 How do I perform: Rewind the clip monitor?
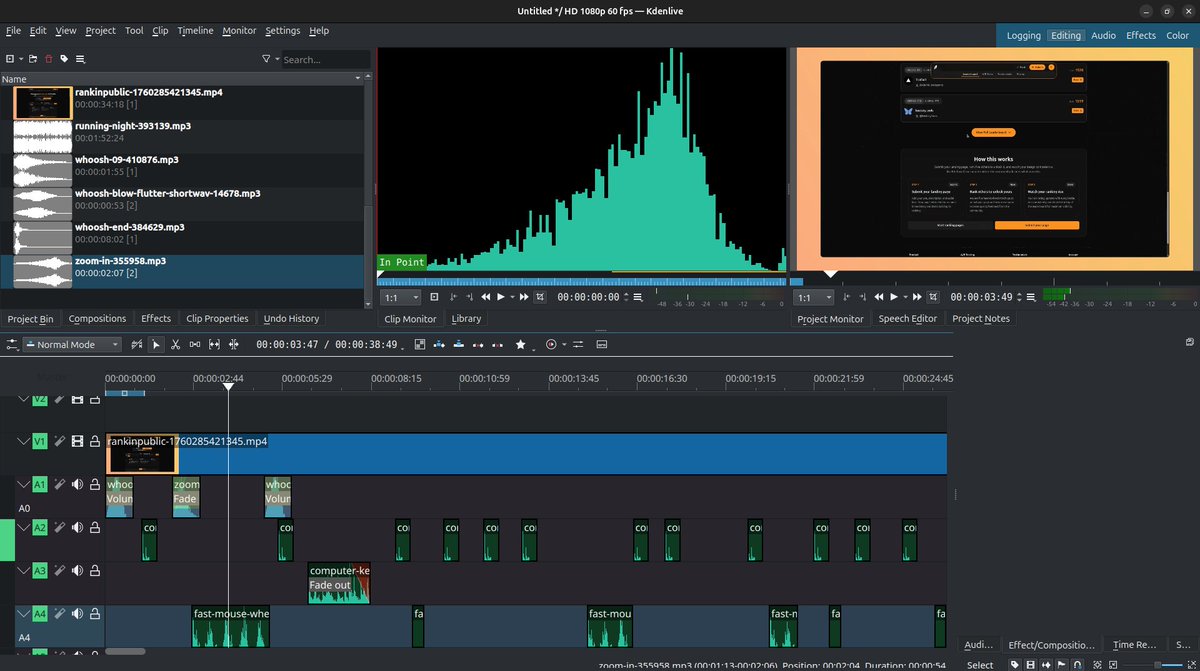(486, 297)
